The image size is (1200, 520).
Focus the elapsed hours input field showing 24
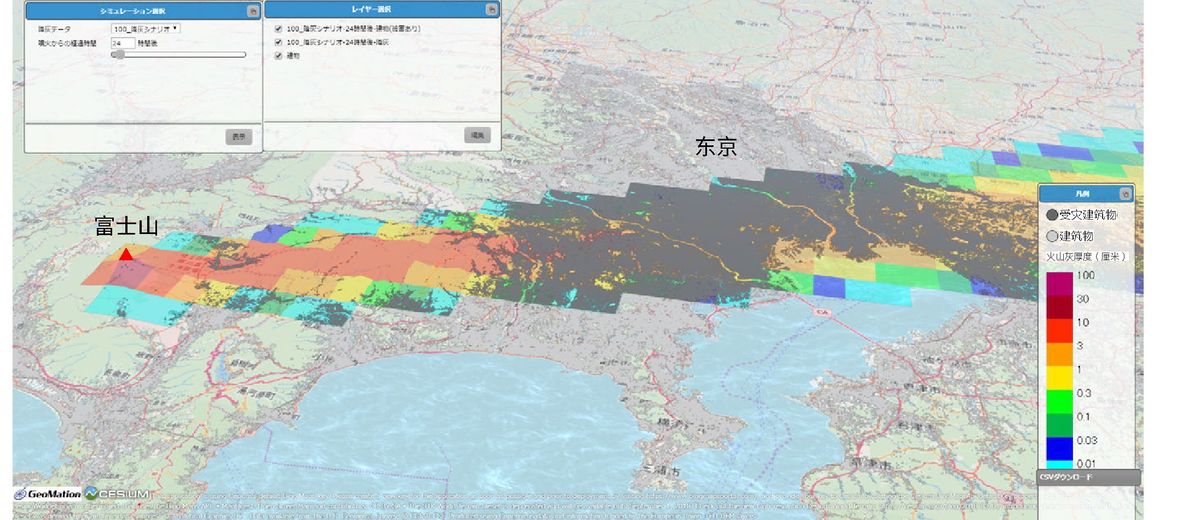(x=123, y=43)
